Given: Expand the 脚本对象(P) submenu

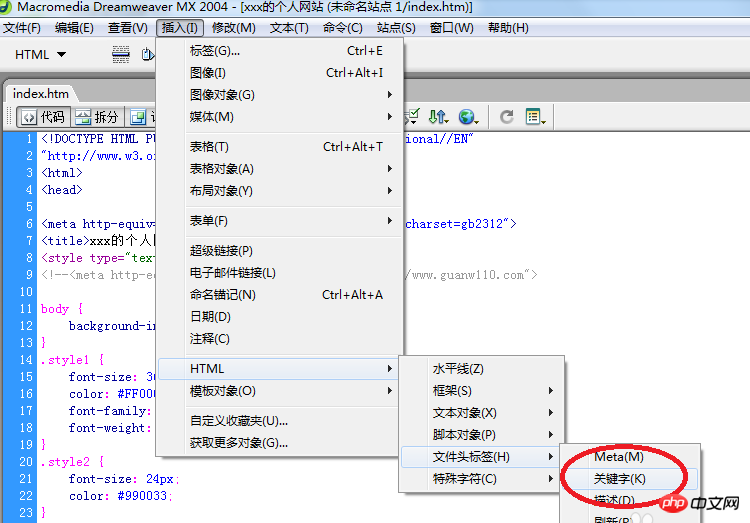Looking at the screenshot, I should coord(482,435).
